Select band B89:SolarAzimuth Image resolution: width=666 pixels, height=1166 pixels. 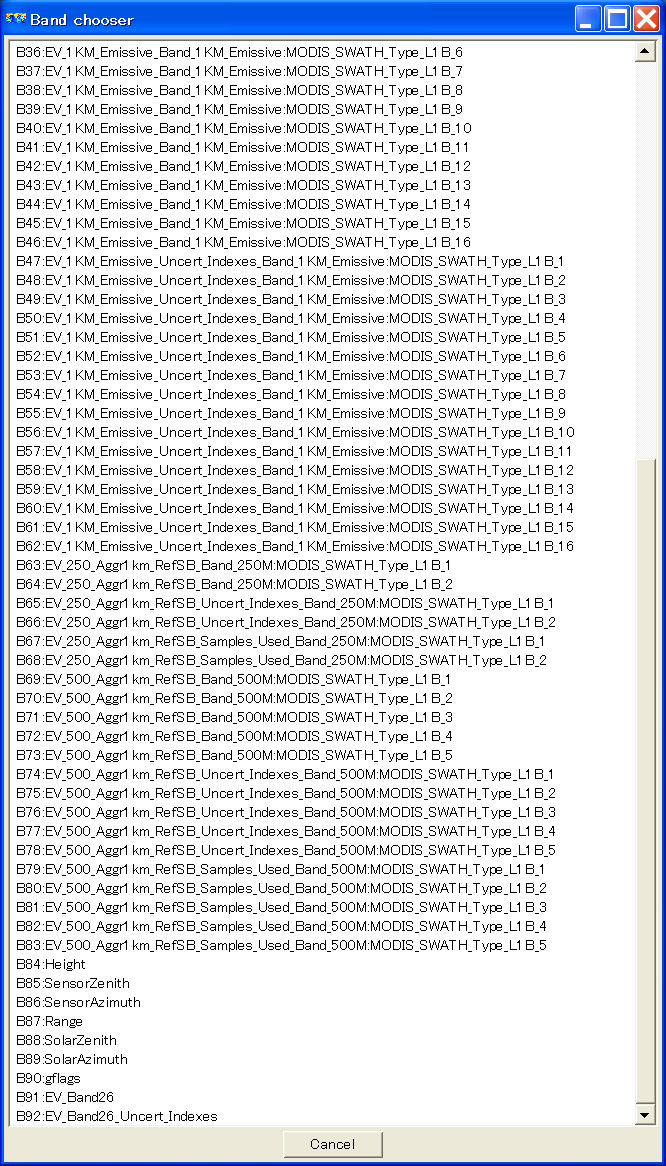tap(71, 1060)
